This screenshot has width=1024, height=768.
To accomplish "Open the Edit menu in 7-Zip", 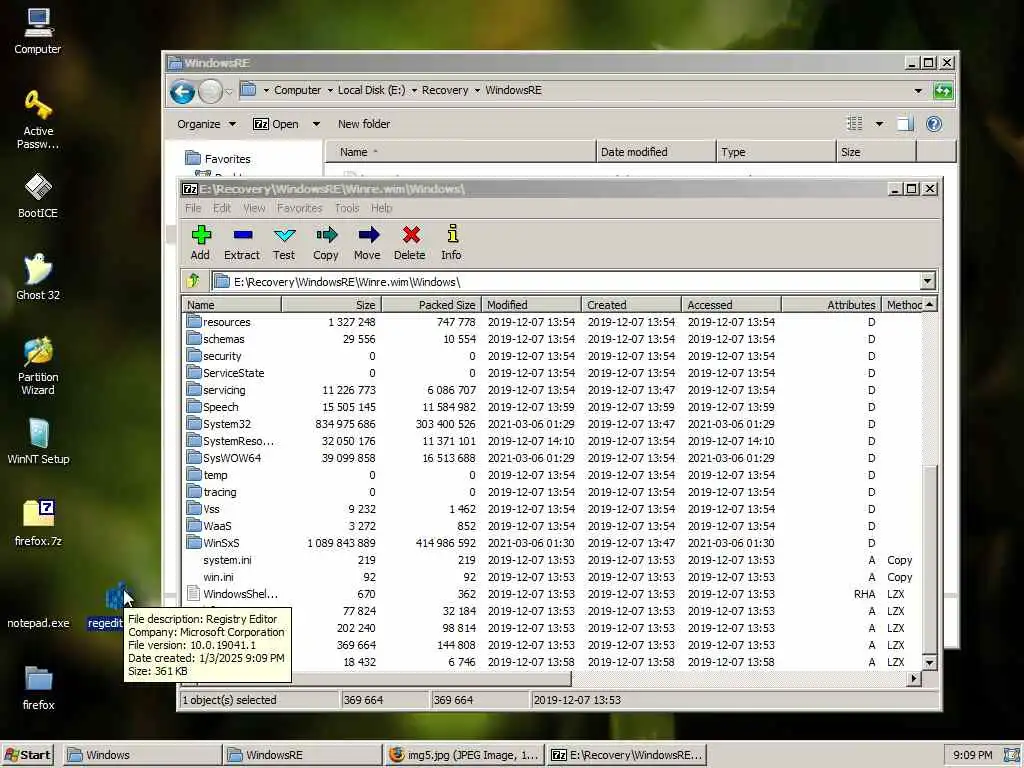I will [222, 208].
